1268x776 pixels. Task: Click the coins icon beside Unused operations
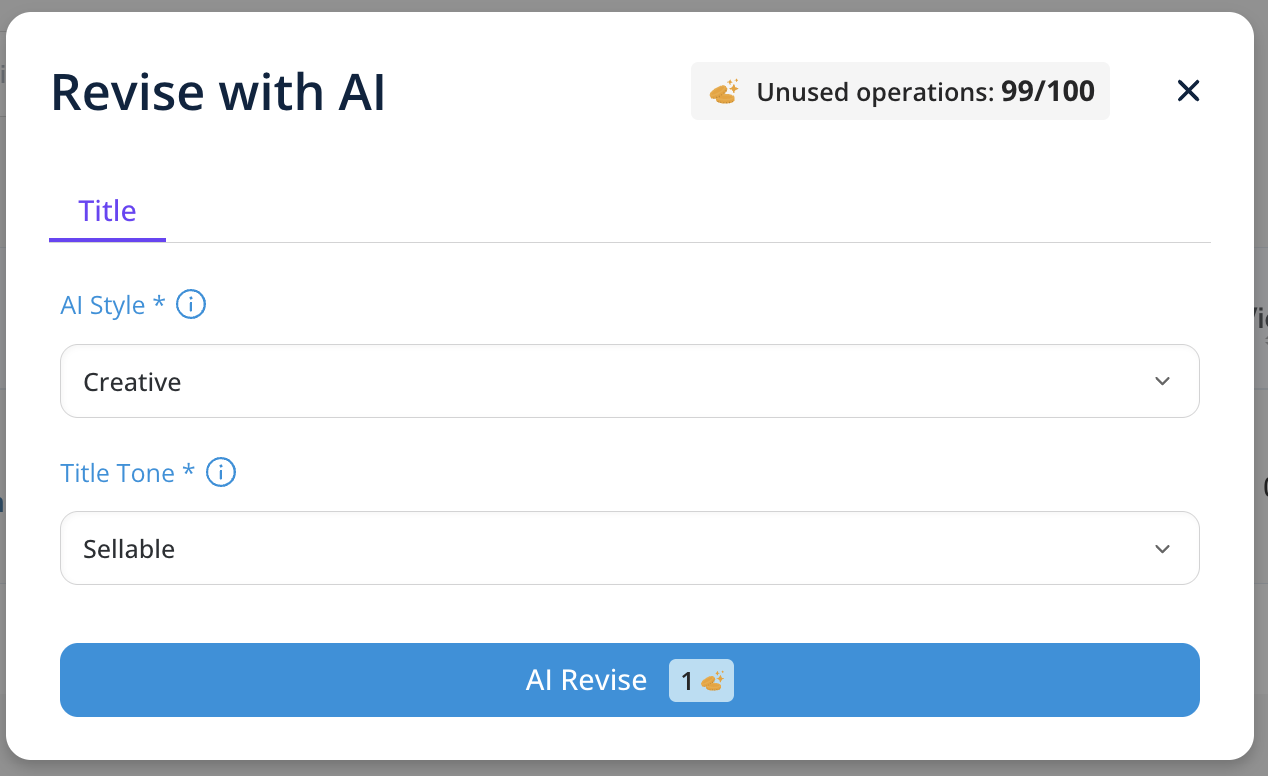coord(724,92)
